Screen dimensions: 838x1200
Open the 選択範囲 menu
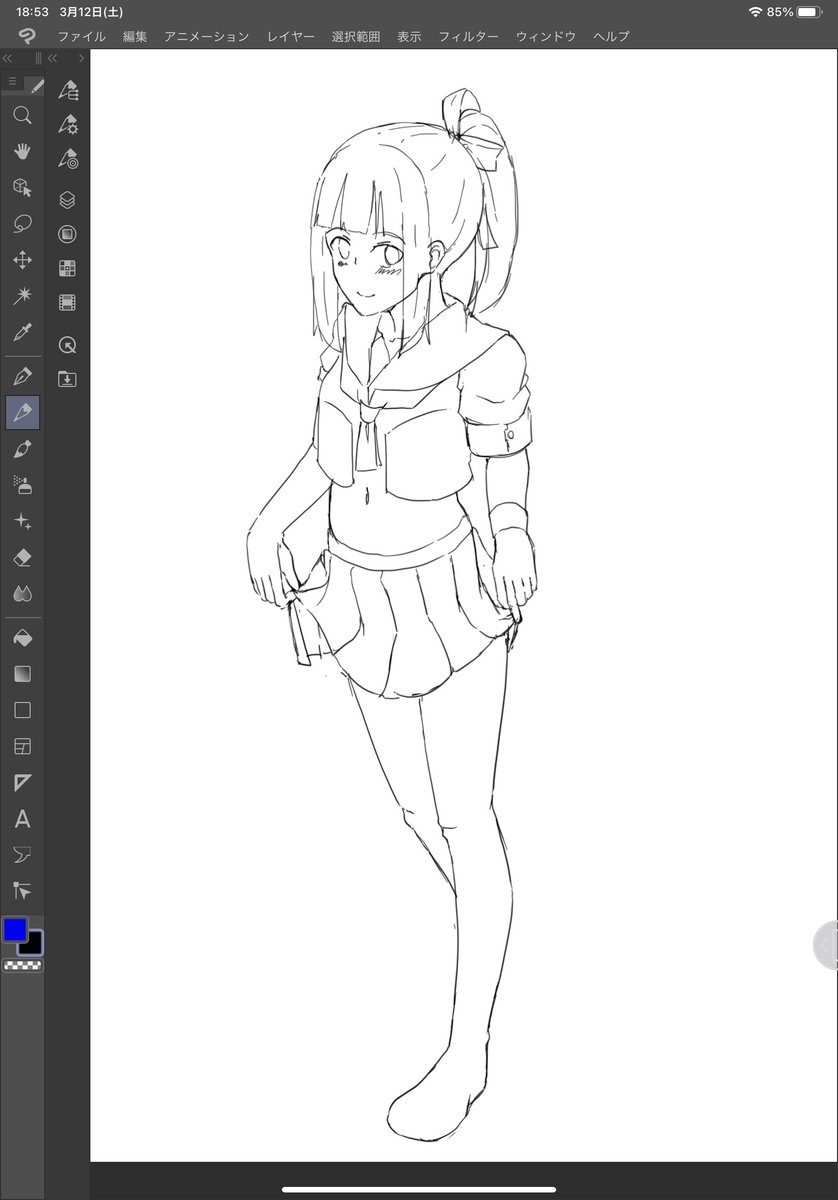point(356,36)
